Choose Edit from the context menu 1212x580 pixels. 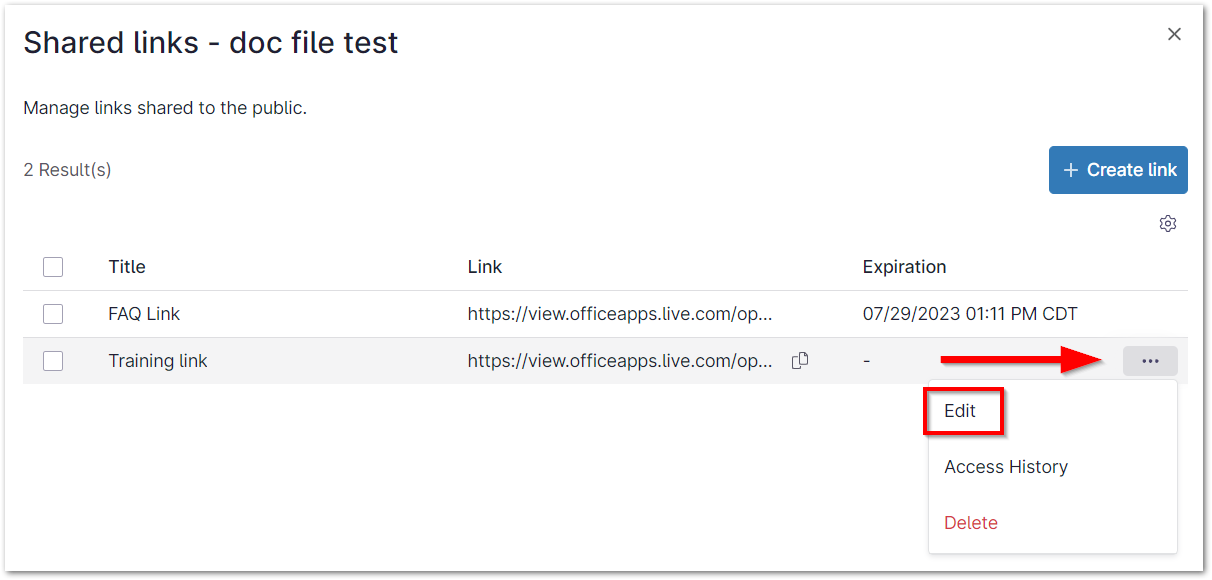pyautogui.click(x=960, y=411)
